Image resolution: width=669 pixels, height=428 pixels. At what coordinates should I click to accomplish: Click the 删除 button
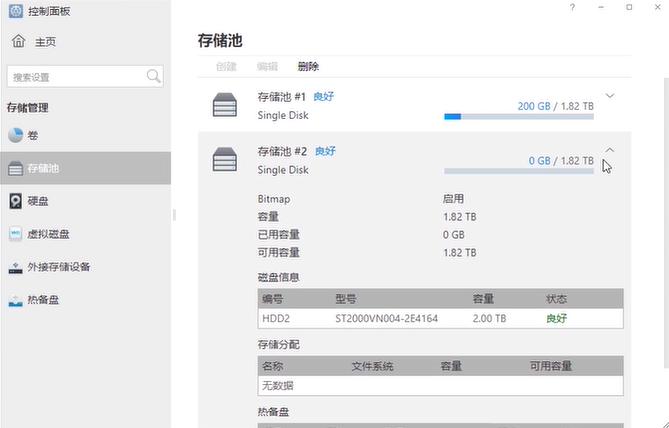pyautogui.click(x=308, y=67)
